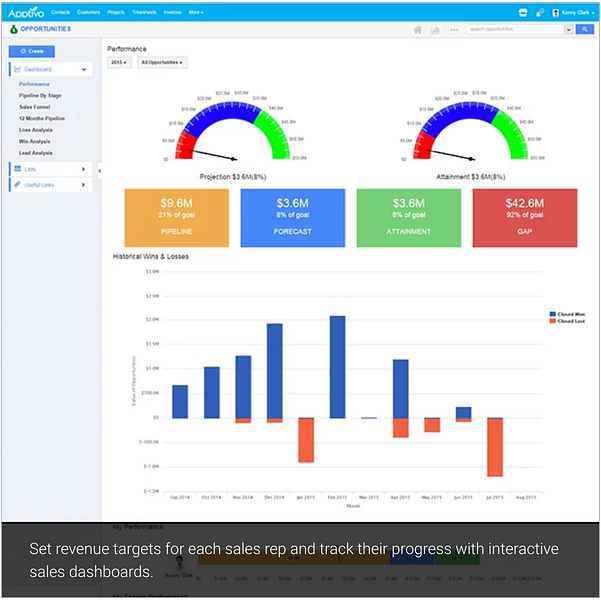Collapse the Dashboard section chevron

[84, 69]
